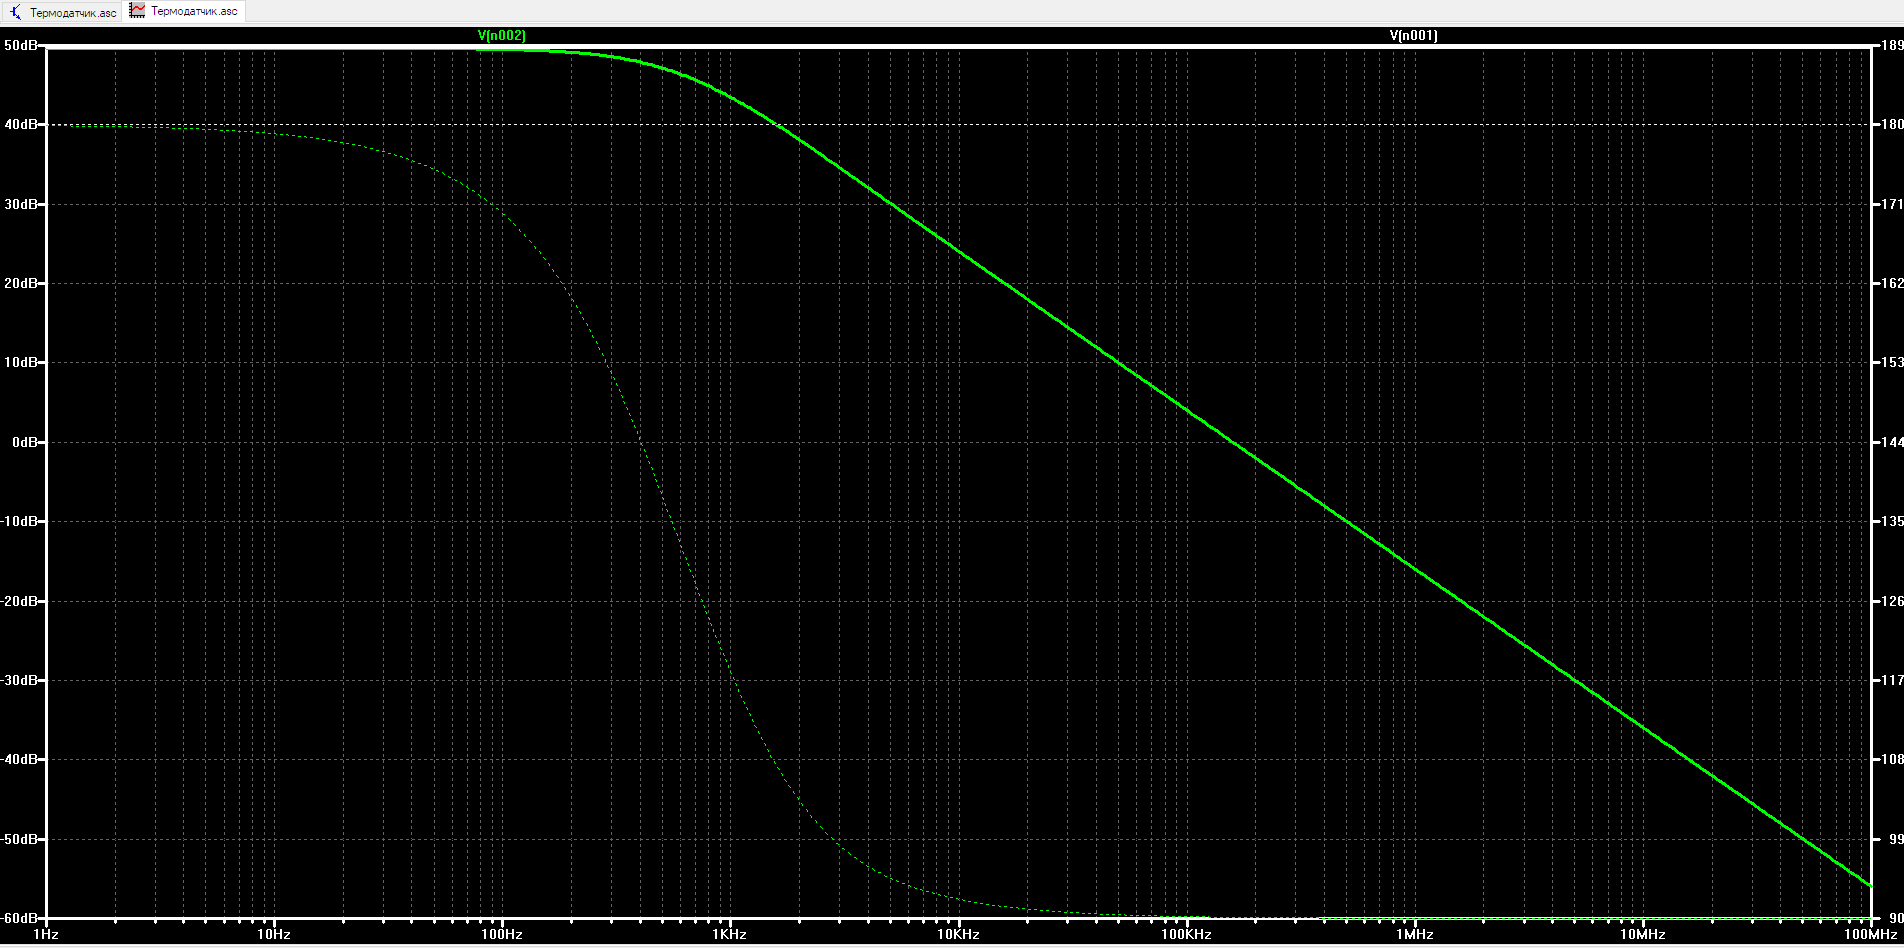Click the -60dB magnitude axis label
Image resolution: width=1904 pixels, height=948 pixels.
point(20,918)
